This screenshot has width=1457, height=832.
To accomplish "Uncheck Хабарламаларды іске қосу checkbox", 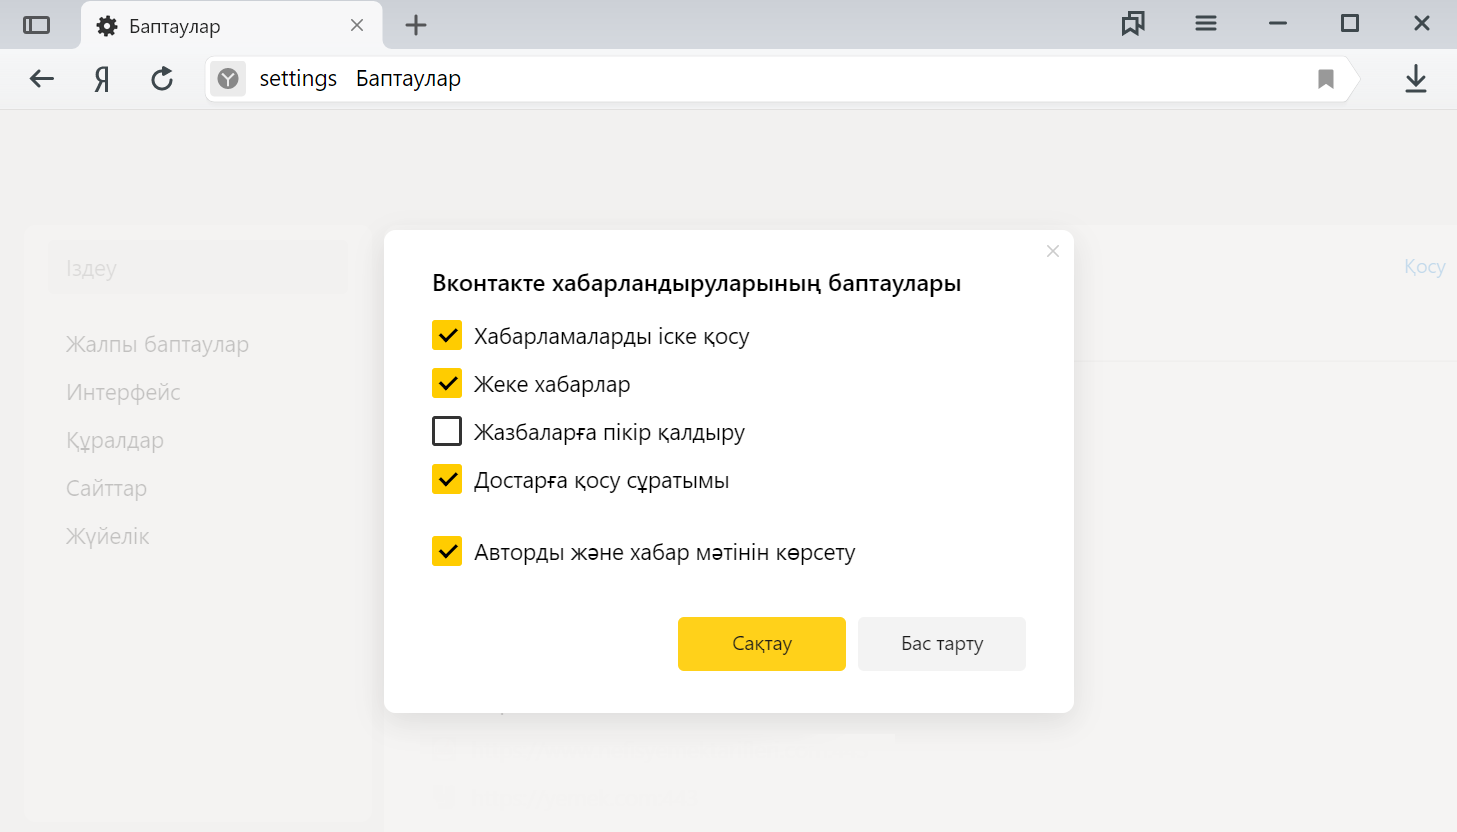I will click(447, 335).
